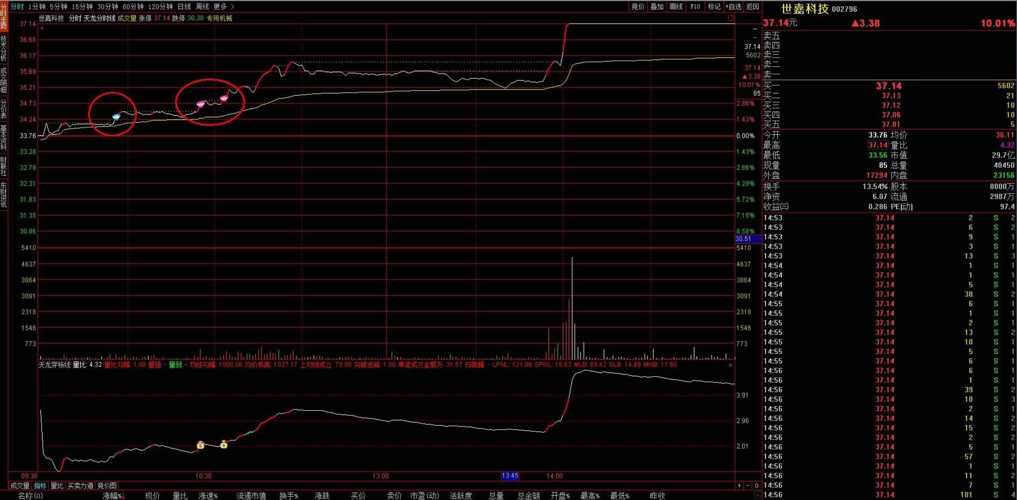
Task: Select the 日线 daily chart tab
Action: pyautogui.click(x=184, y=6)
